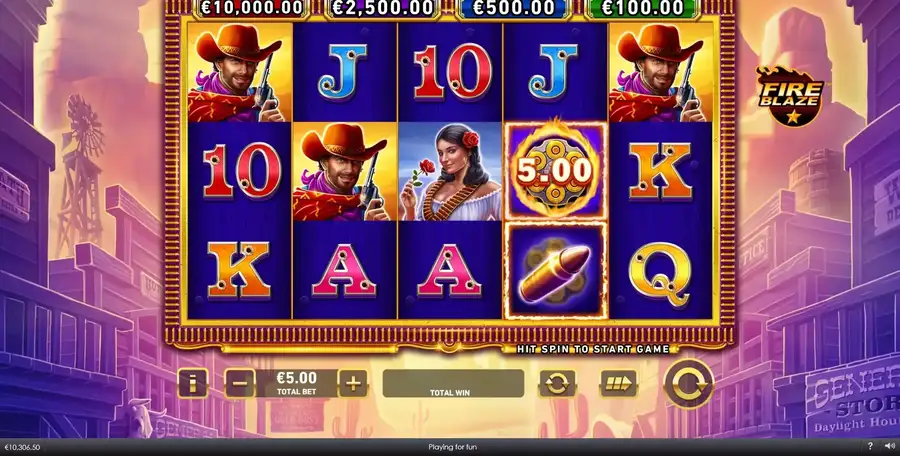Viewport: 900px width, 456px height.
Task: Click the €10,306.50 balance in status bar
Action: coord(22,447)
